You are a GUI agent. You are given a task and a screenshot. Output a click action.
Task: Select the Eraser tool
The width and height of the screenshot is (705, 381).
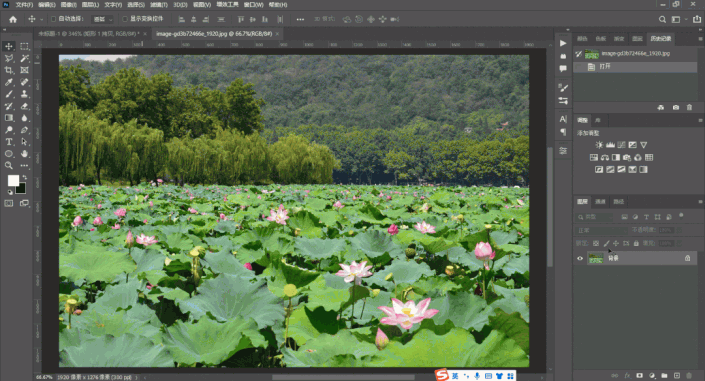[x=24, y=106]
